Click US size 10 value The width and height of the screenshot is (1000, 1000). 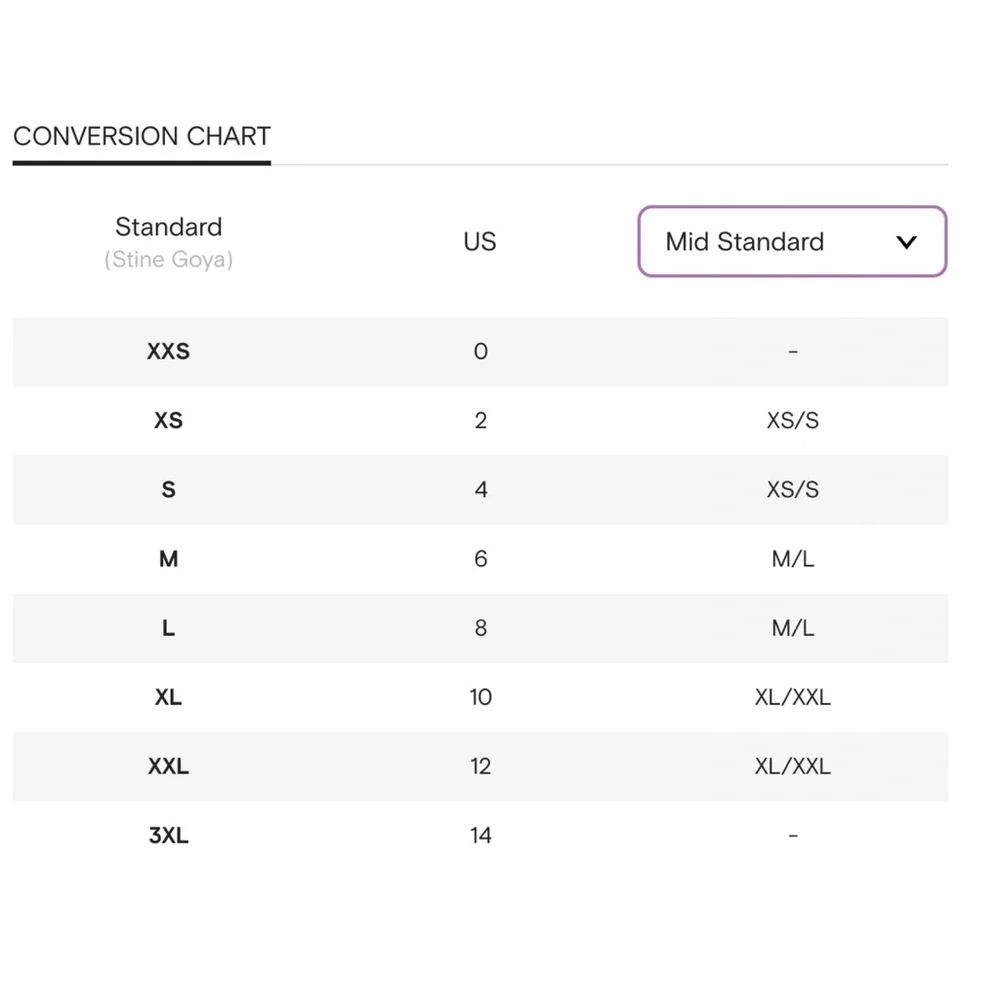[x=481, y=697]
